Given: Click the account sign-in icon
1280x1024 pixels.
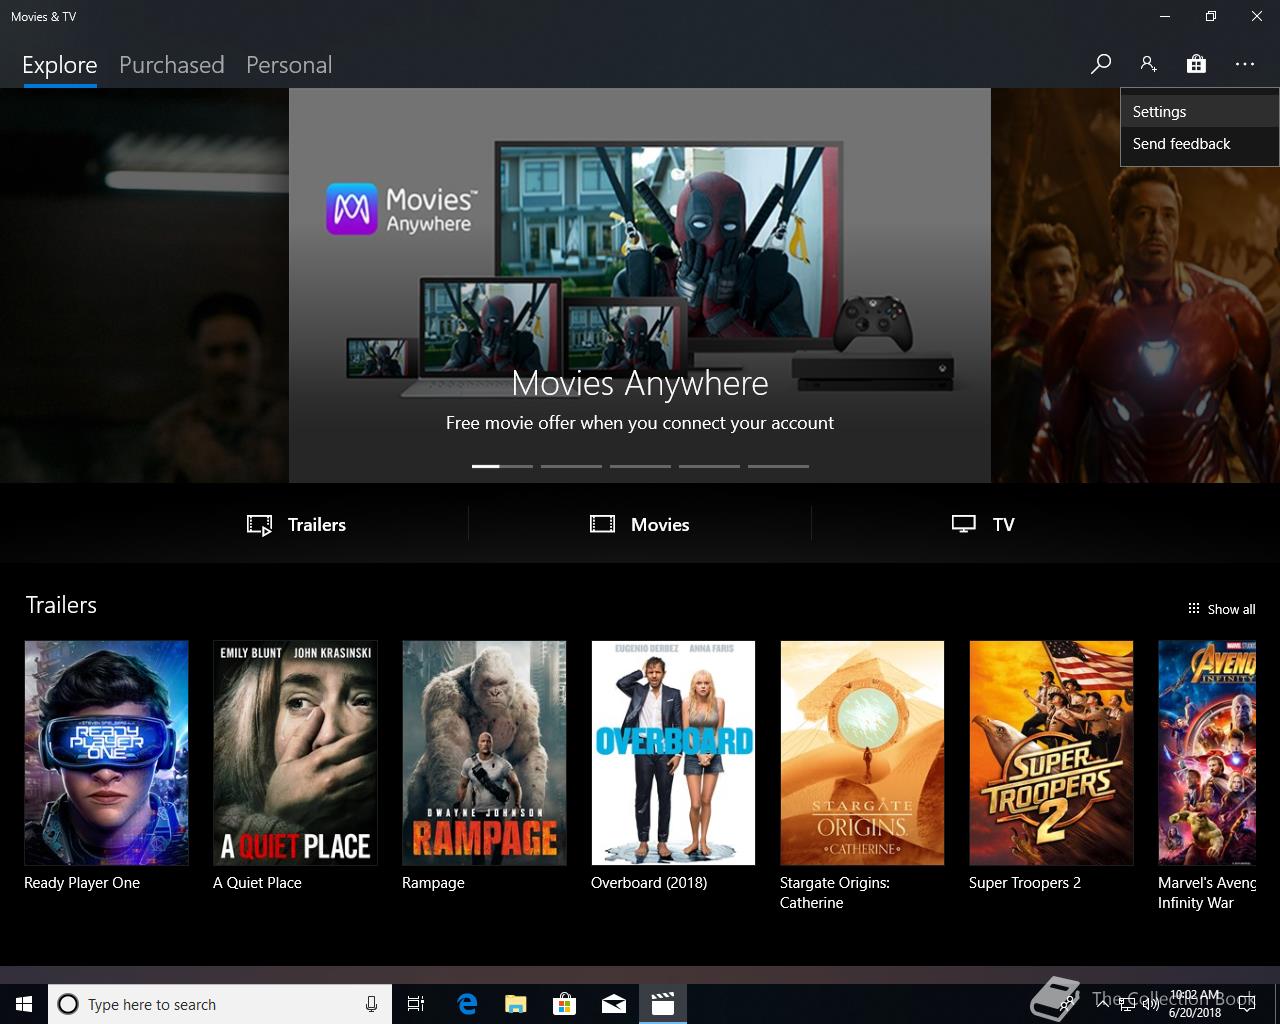Looking at the screenshot, I should [x=1148, y=64].
